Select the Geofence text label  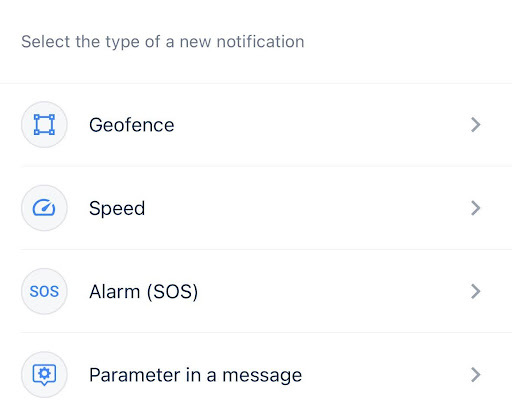click(x=132, y=125)
